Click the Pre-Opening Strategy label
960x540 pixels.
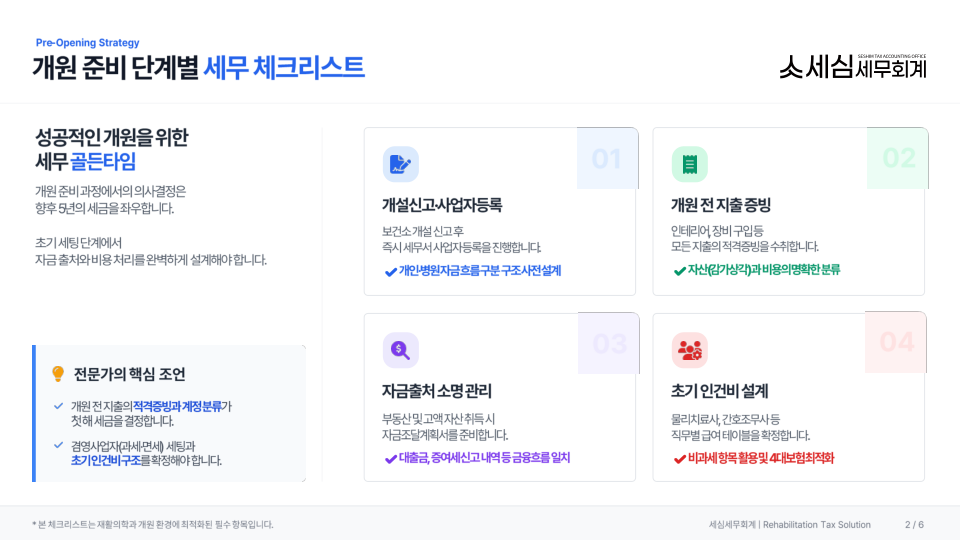pyautogui.click(x=88, y=43)
